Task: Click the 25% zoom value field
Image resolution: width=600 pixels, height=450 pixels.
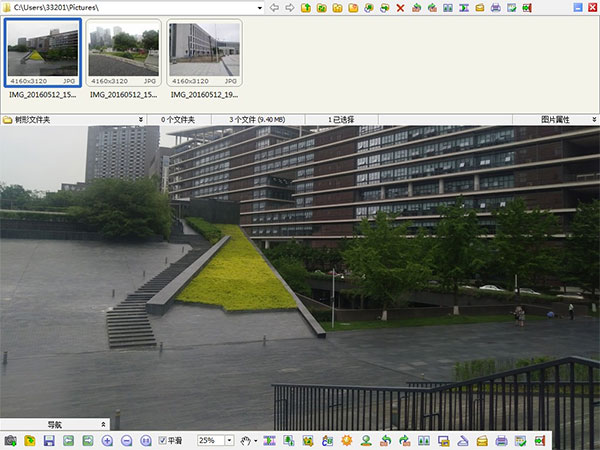Action: tap(211, 440)
